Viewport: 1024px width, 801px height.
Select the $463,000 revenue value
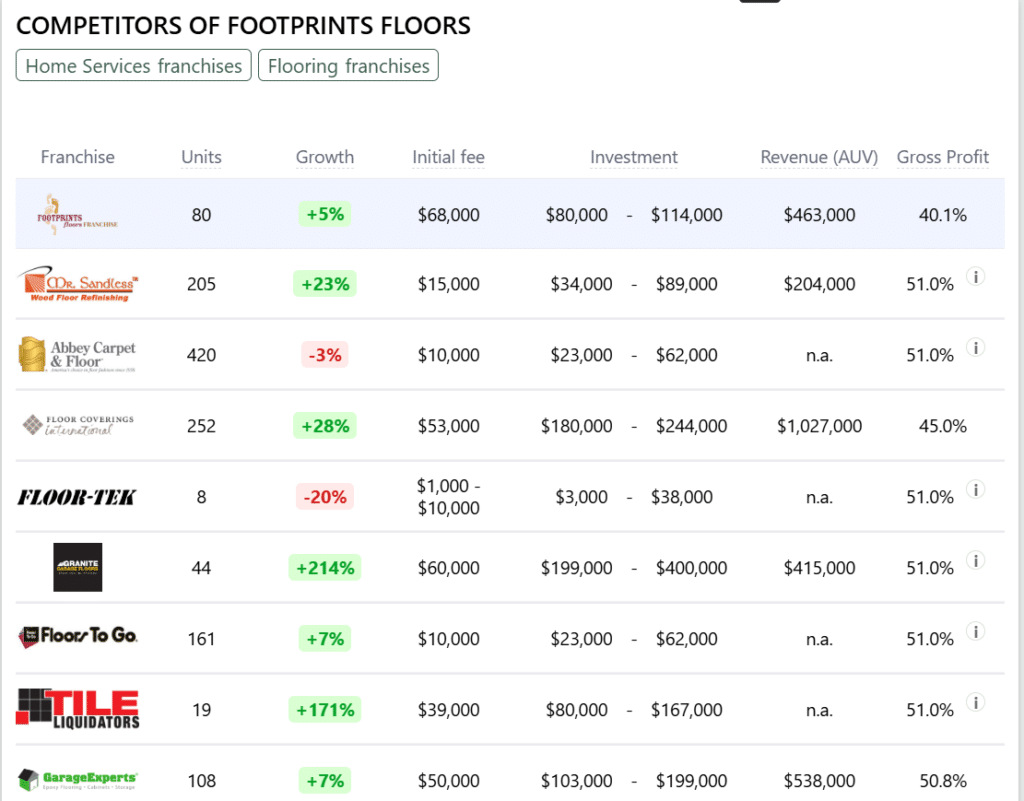tap(819, 215)
